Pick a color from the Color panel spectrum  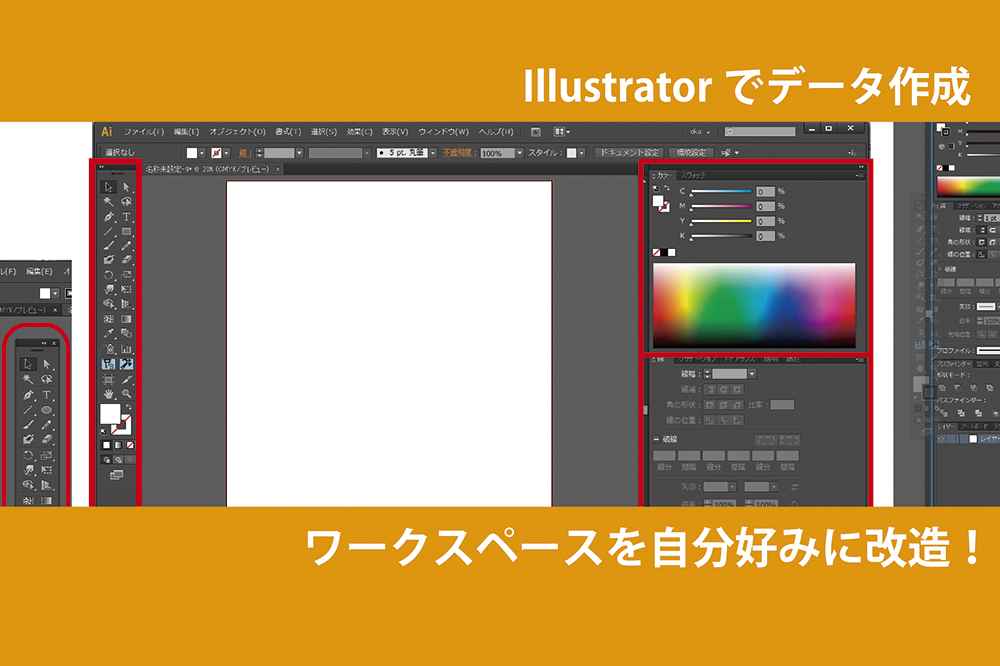point(754,306)
